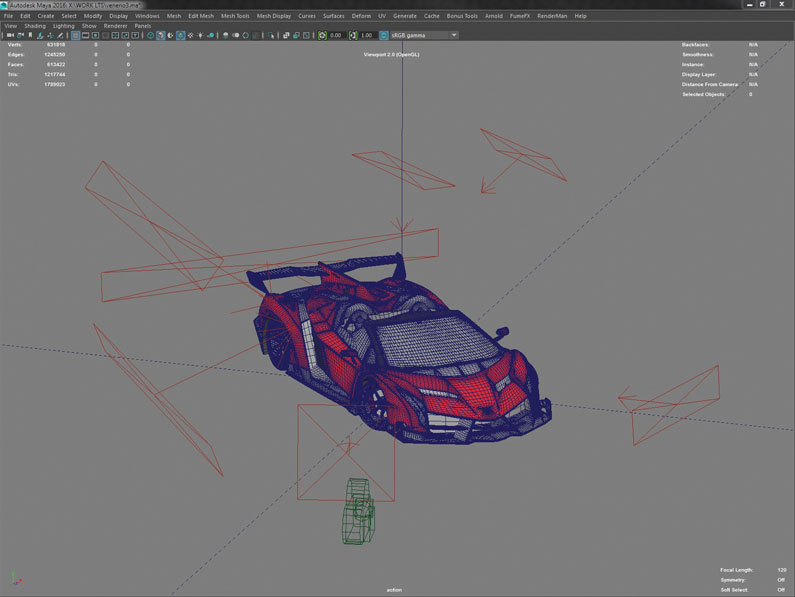Toggle the Resolution Gate overlay

tap(95, 36)
